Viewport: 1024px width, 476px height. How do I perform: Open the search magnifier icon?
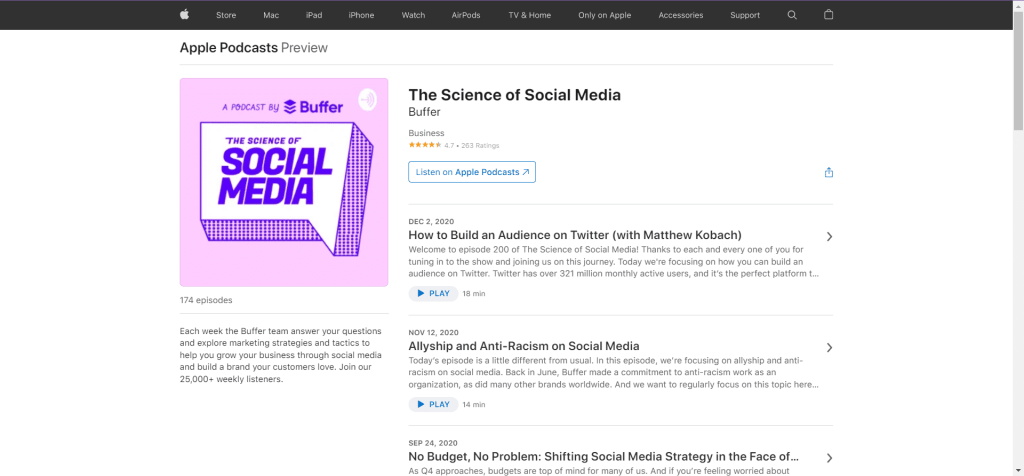[792, 15]
